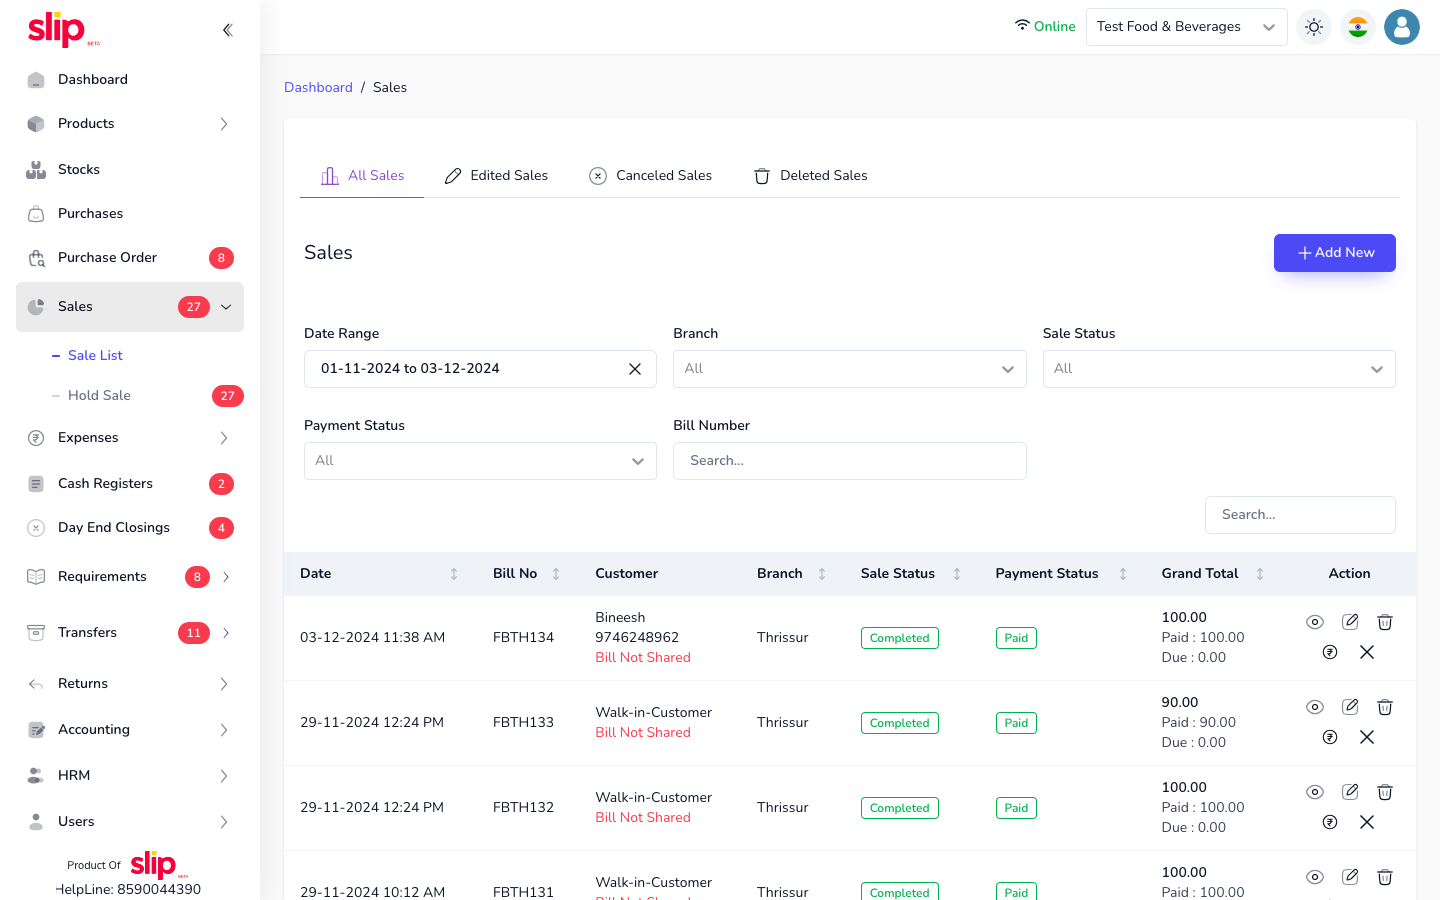This screenshot has height=900, width=1440.
Task: Click the Add New button
Action: tap(1334, 253)
